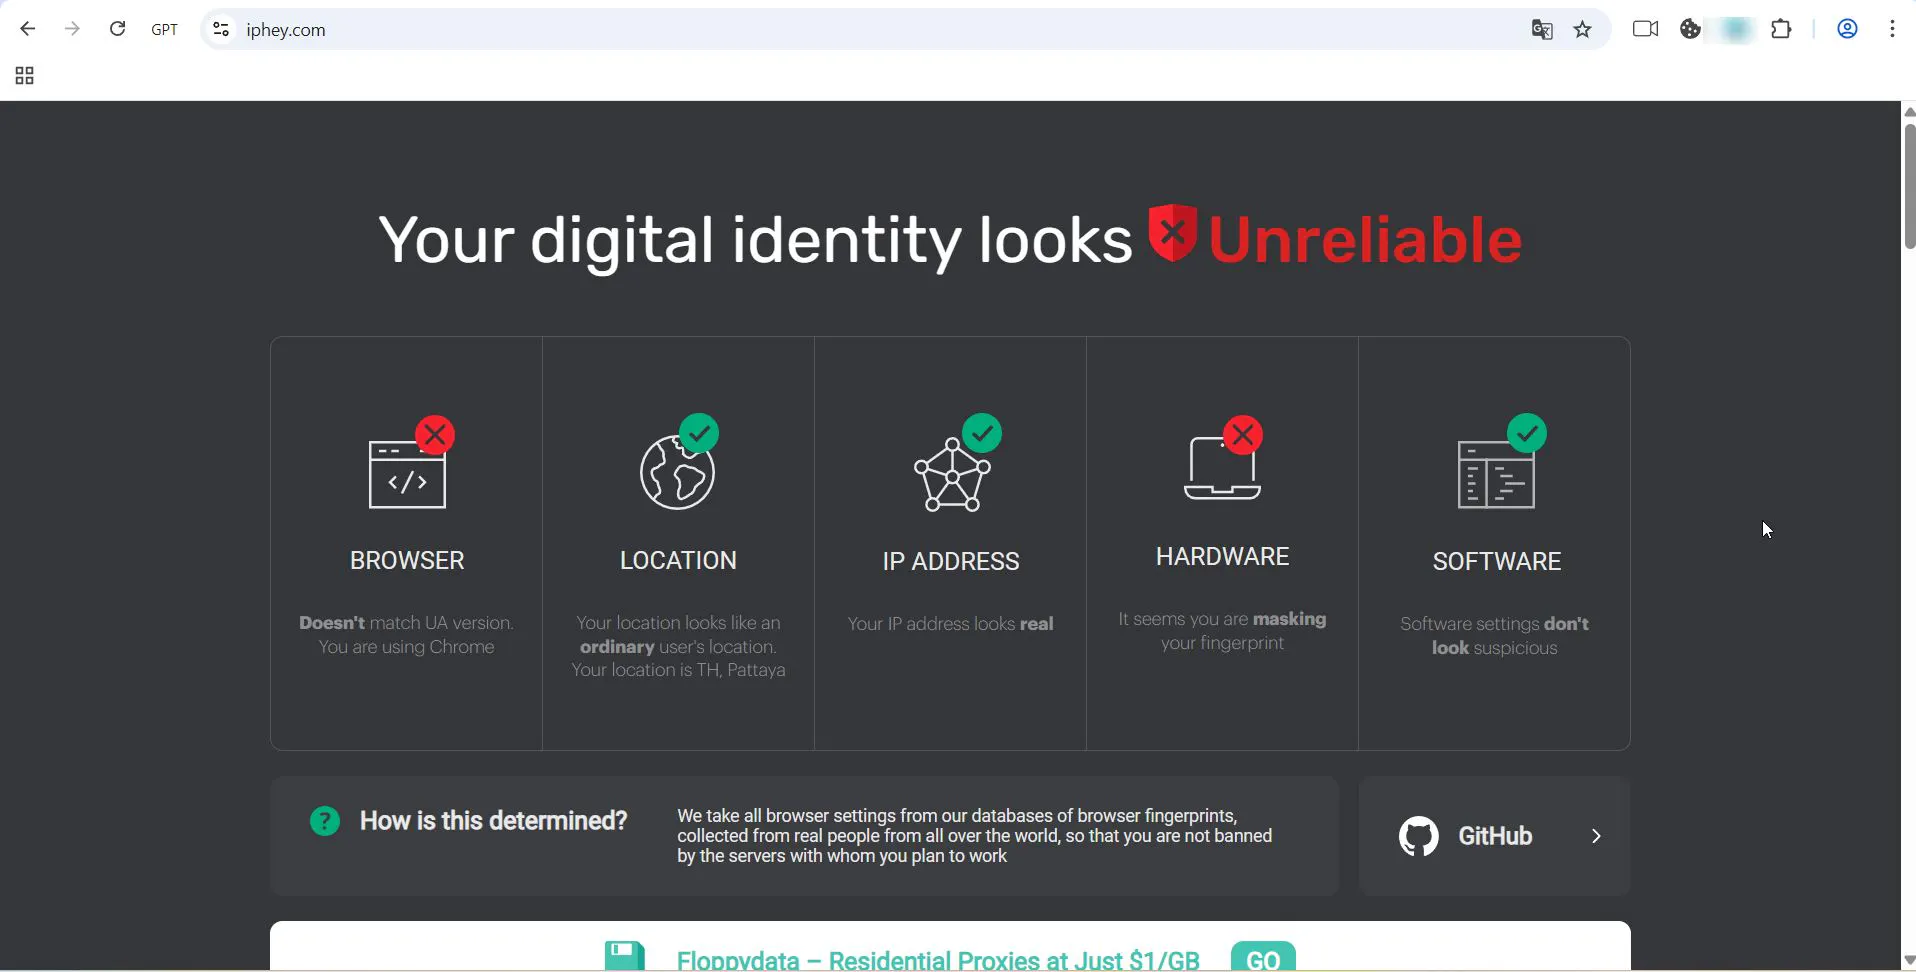
Task: Click the Software settings panel icon
Action: click(x=1496, y=476)
